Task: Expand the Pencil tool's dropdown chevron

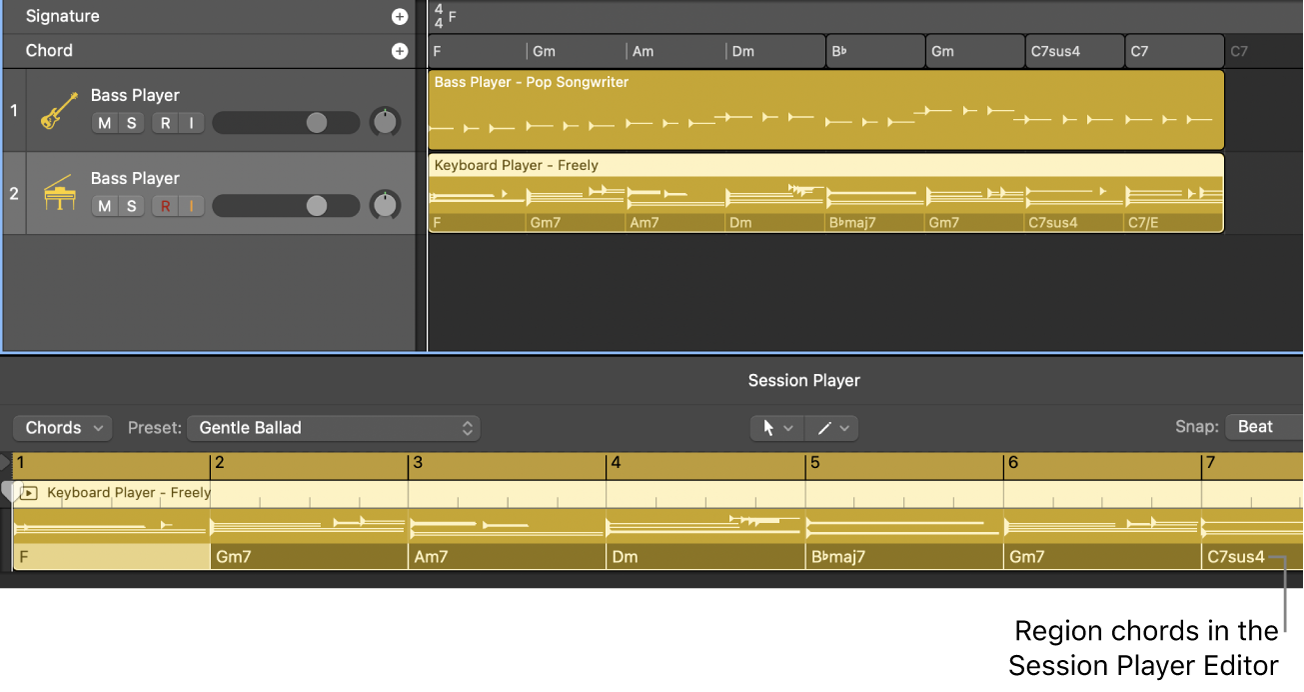Action: click(x=842, y=428)
